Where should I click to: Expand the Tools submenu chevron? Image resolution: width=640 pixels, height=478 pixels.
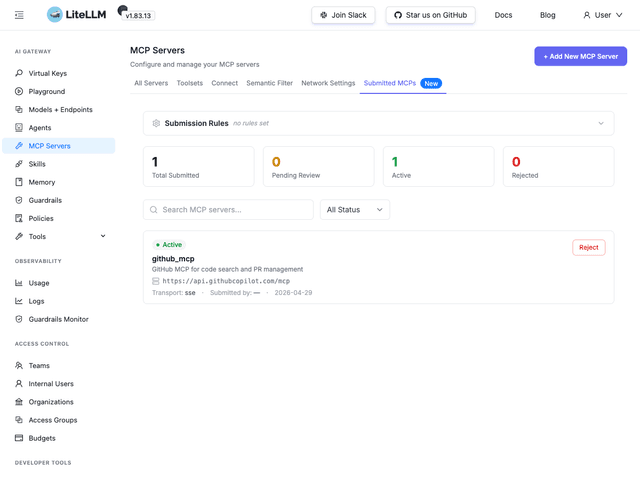[x=103, y=236]
